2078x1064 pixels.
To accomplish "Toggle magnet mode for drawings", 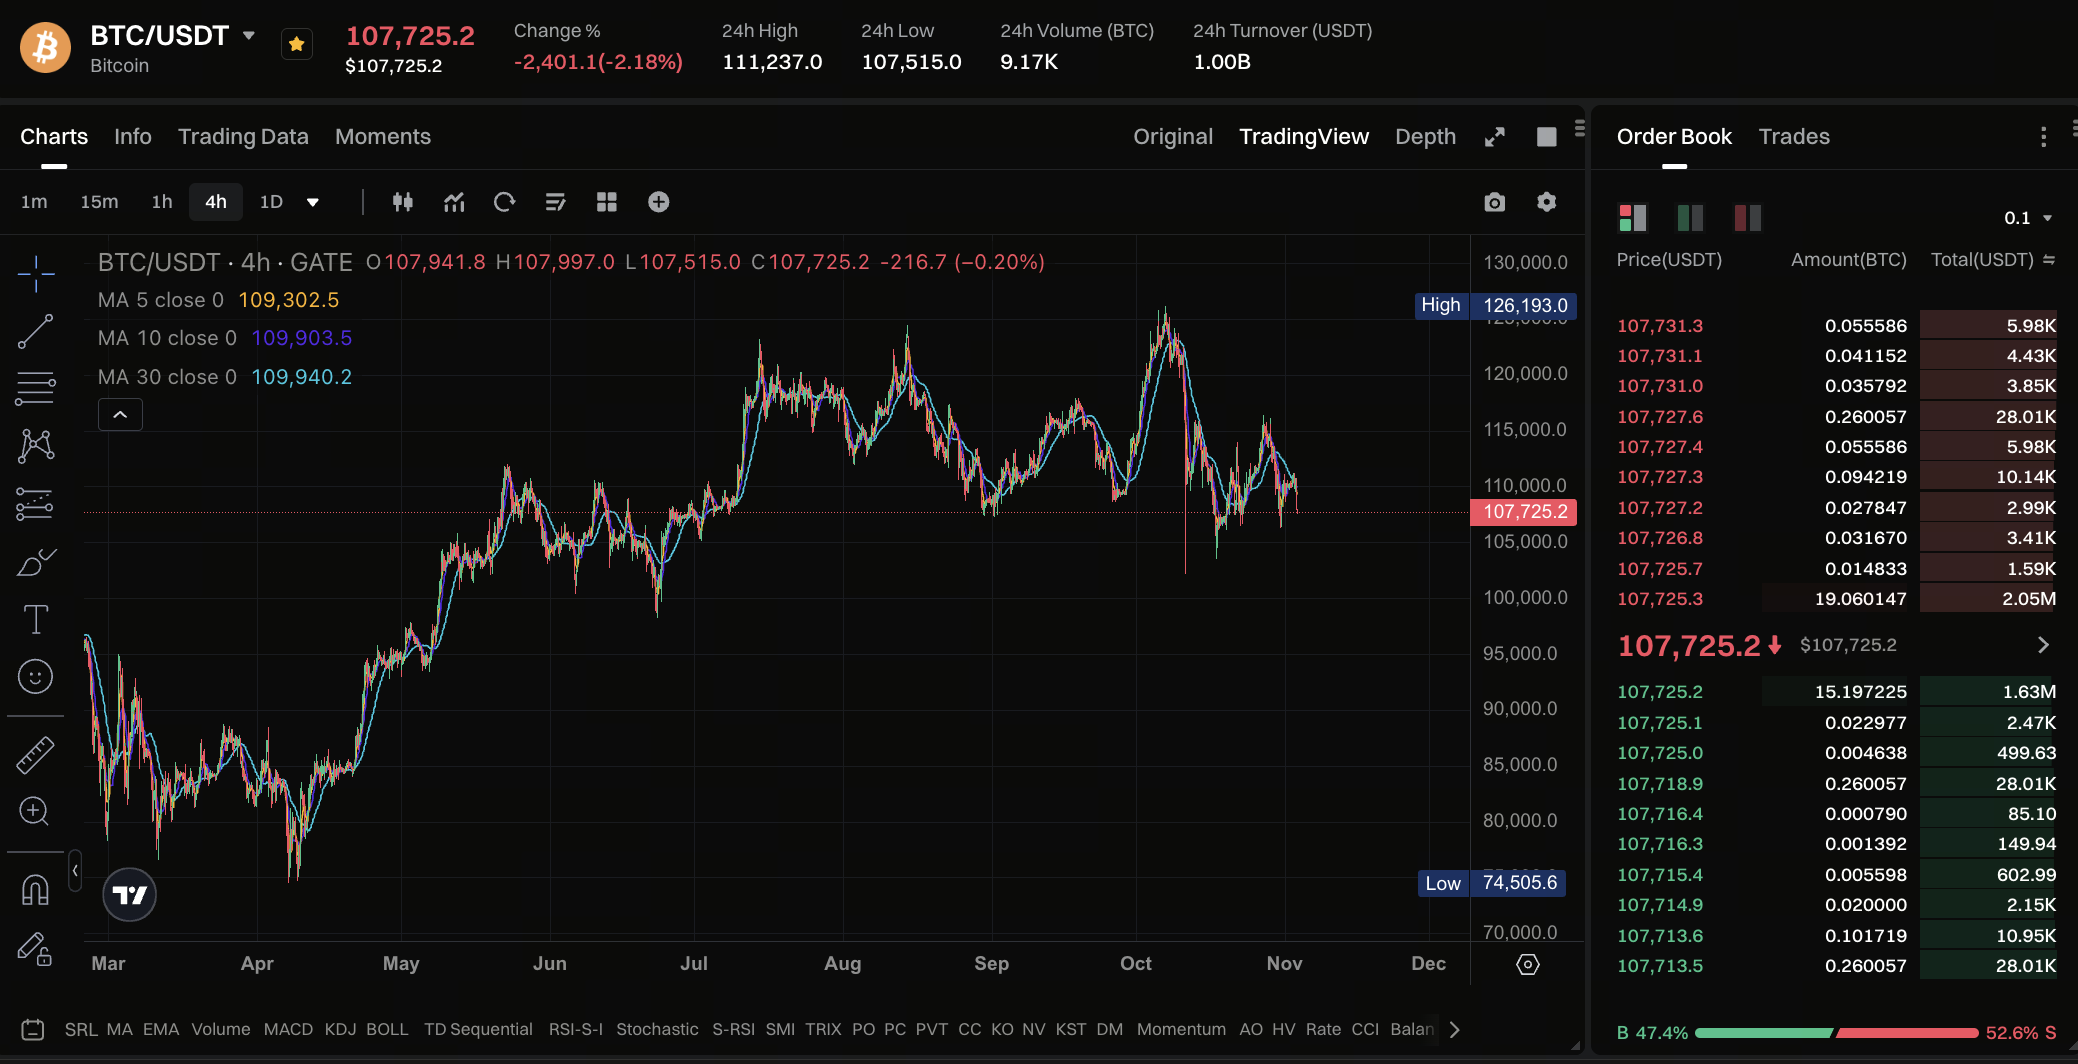I will click(36, 889).
